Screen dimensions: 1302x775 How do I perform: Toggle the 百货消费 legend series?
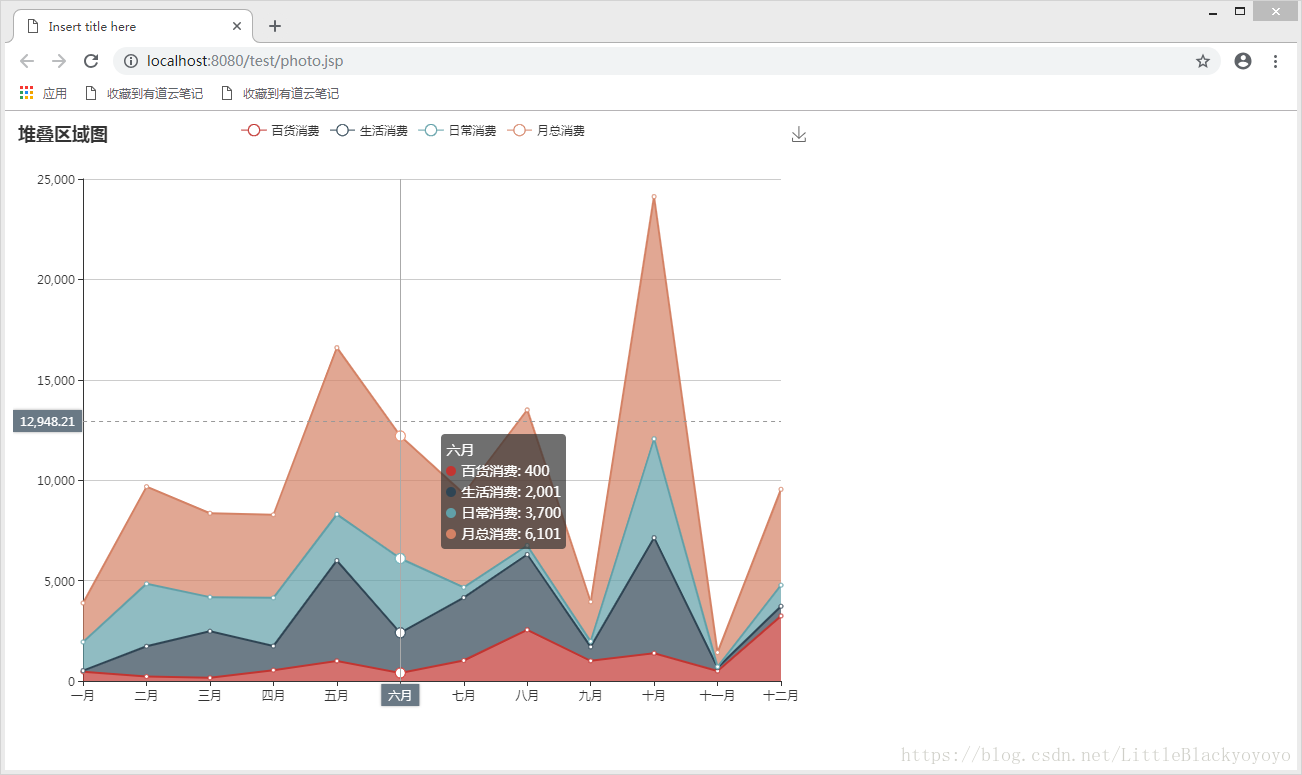[280, 131]
